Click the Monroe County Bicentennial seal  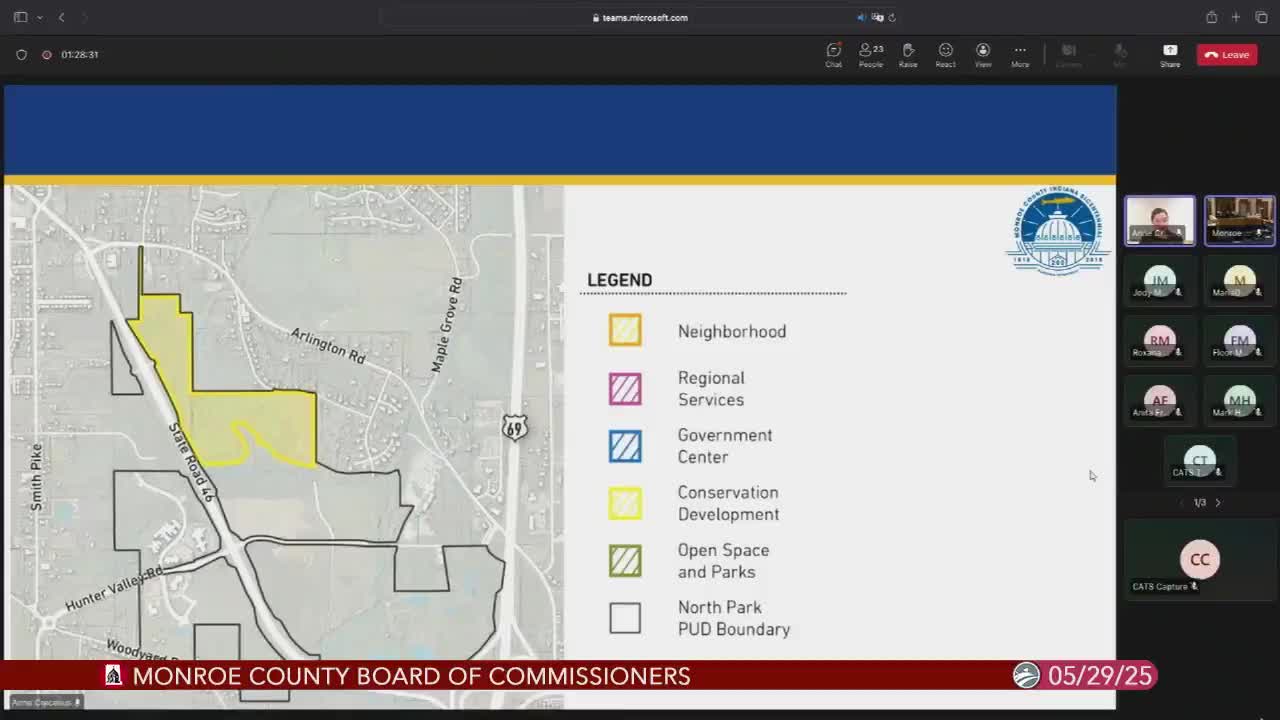point(1058,231)
